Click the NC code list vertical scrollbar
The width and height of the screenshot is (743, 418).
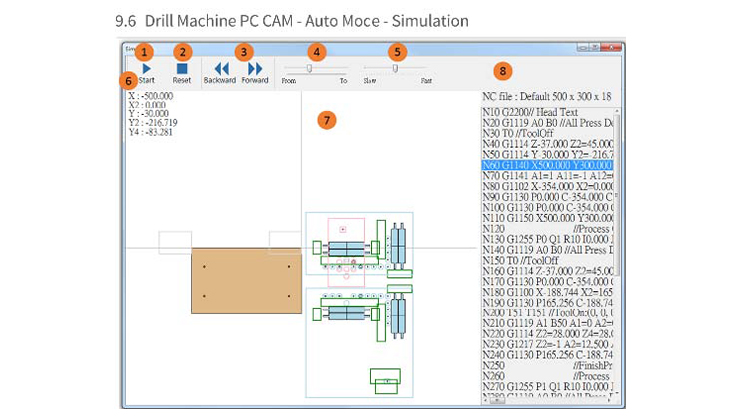click(x=616, y=250)
